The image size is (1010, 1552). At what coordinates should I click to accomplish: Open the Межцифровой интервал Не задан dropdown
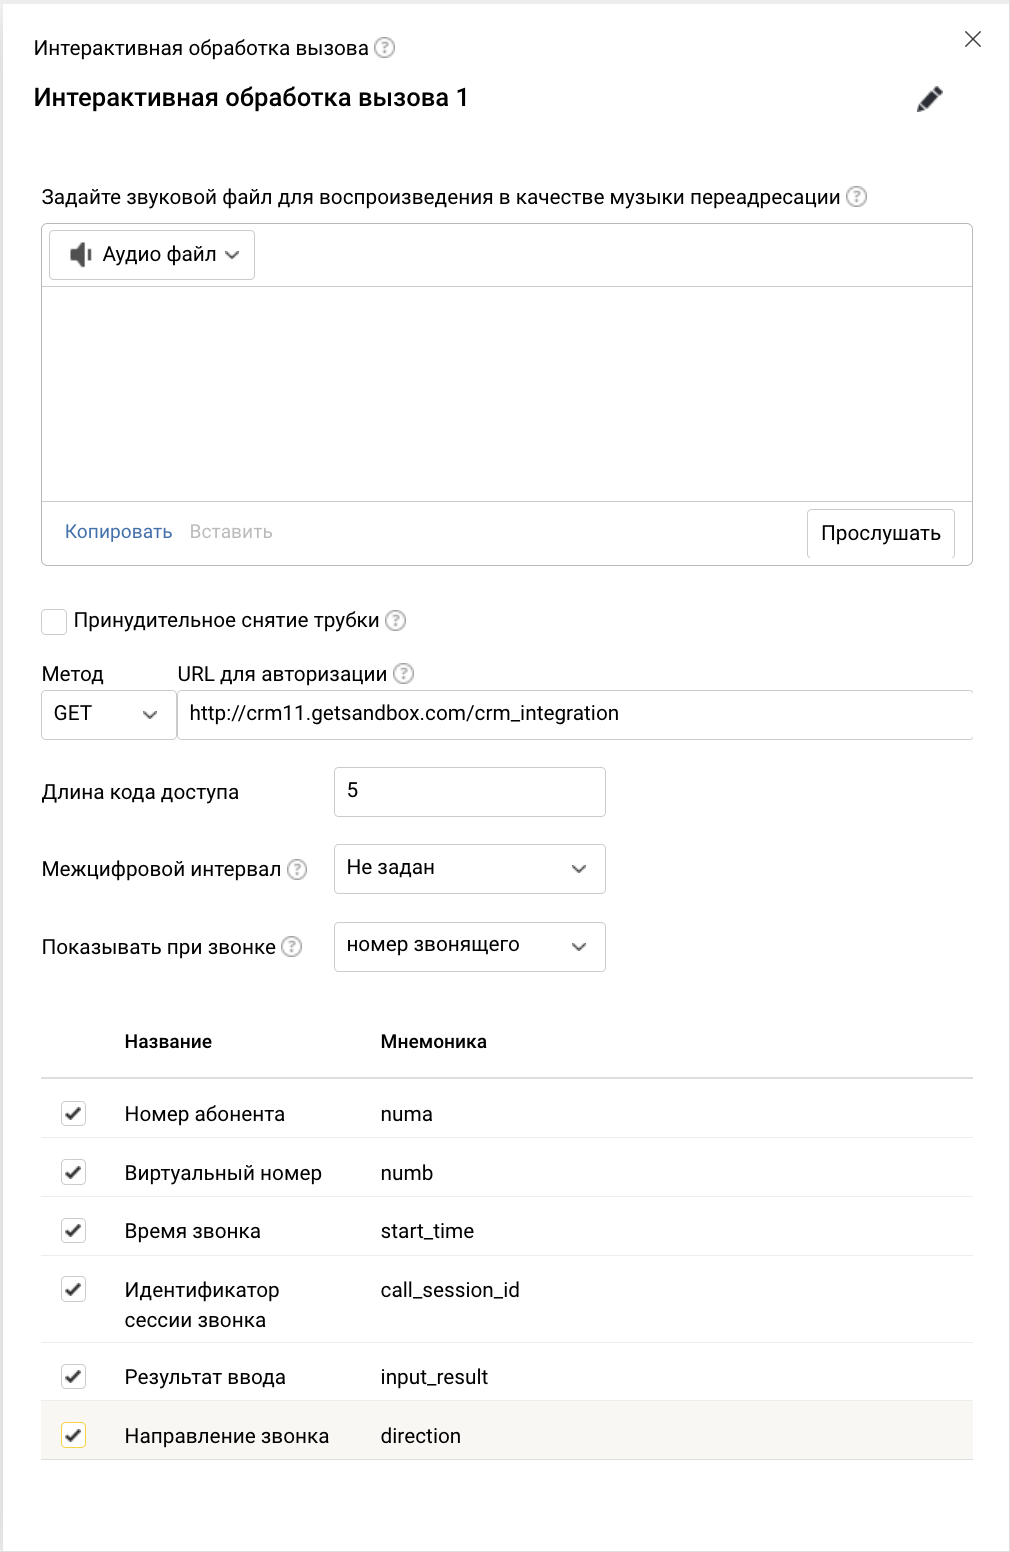470,868
